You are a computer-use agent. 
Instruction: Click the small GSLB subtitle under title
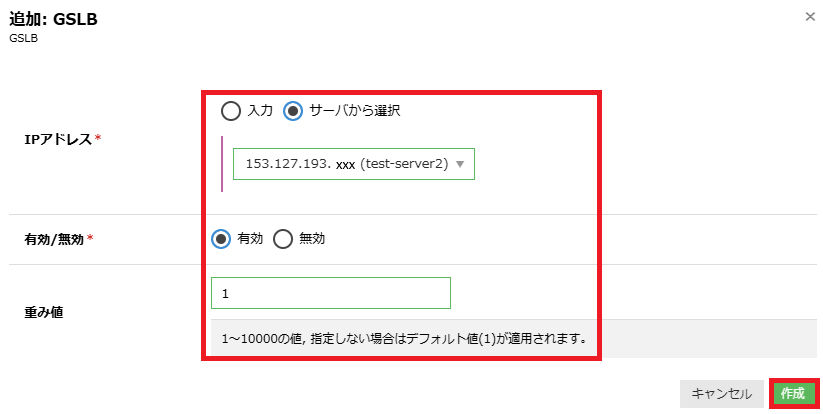click(24, 38)
